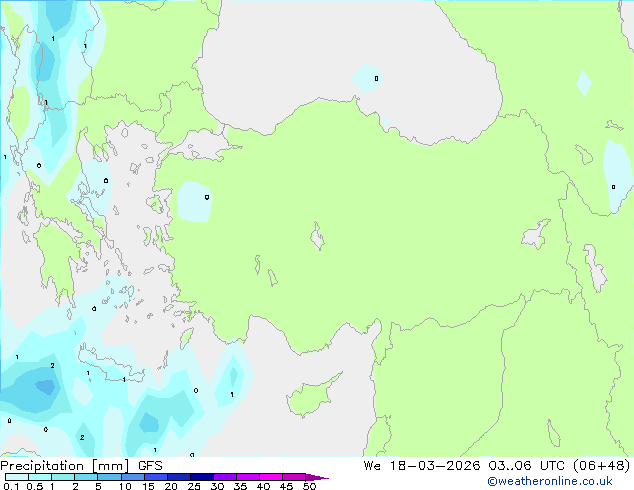Click the '40' legend label
The image size is (634, 490).
263,486
